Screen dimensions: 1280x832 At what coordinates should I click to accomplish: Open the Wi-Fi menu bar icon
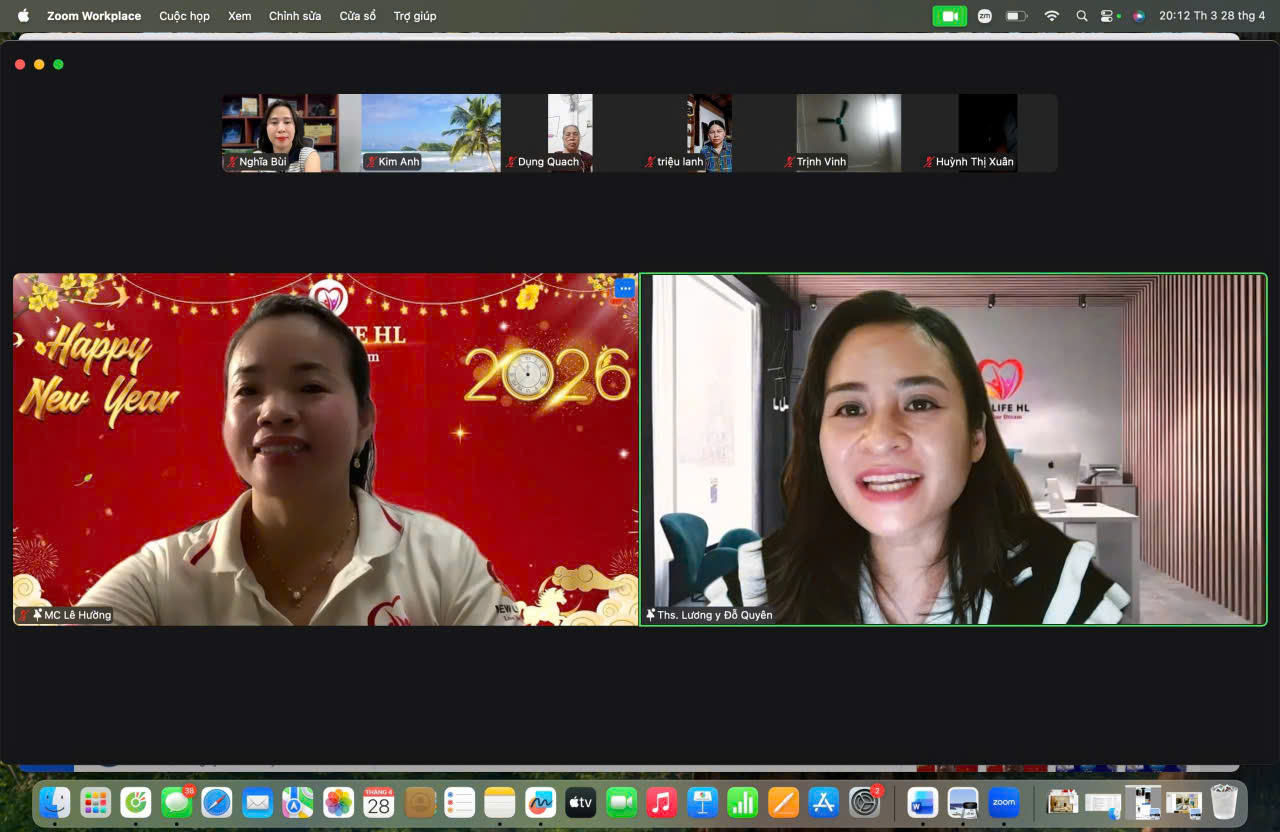(1051, 16)
